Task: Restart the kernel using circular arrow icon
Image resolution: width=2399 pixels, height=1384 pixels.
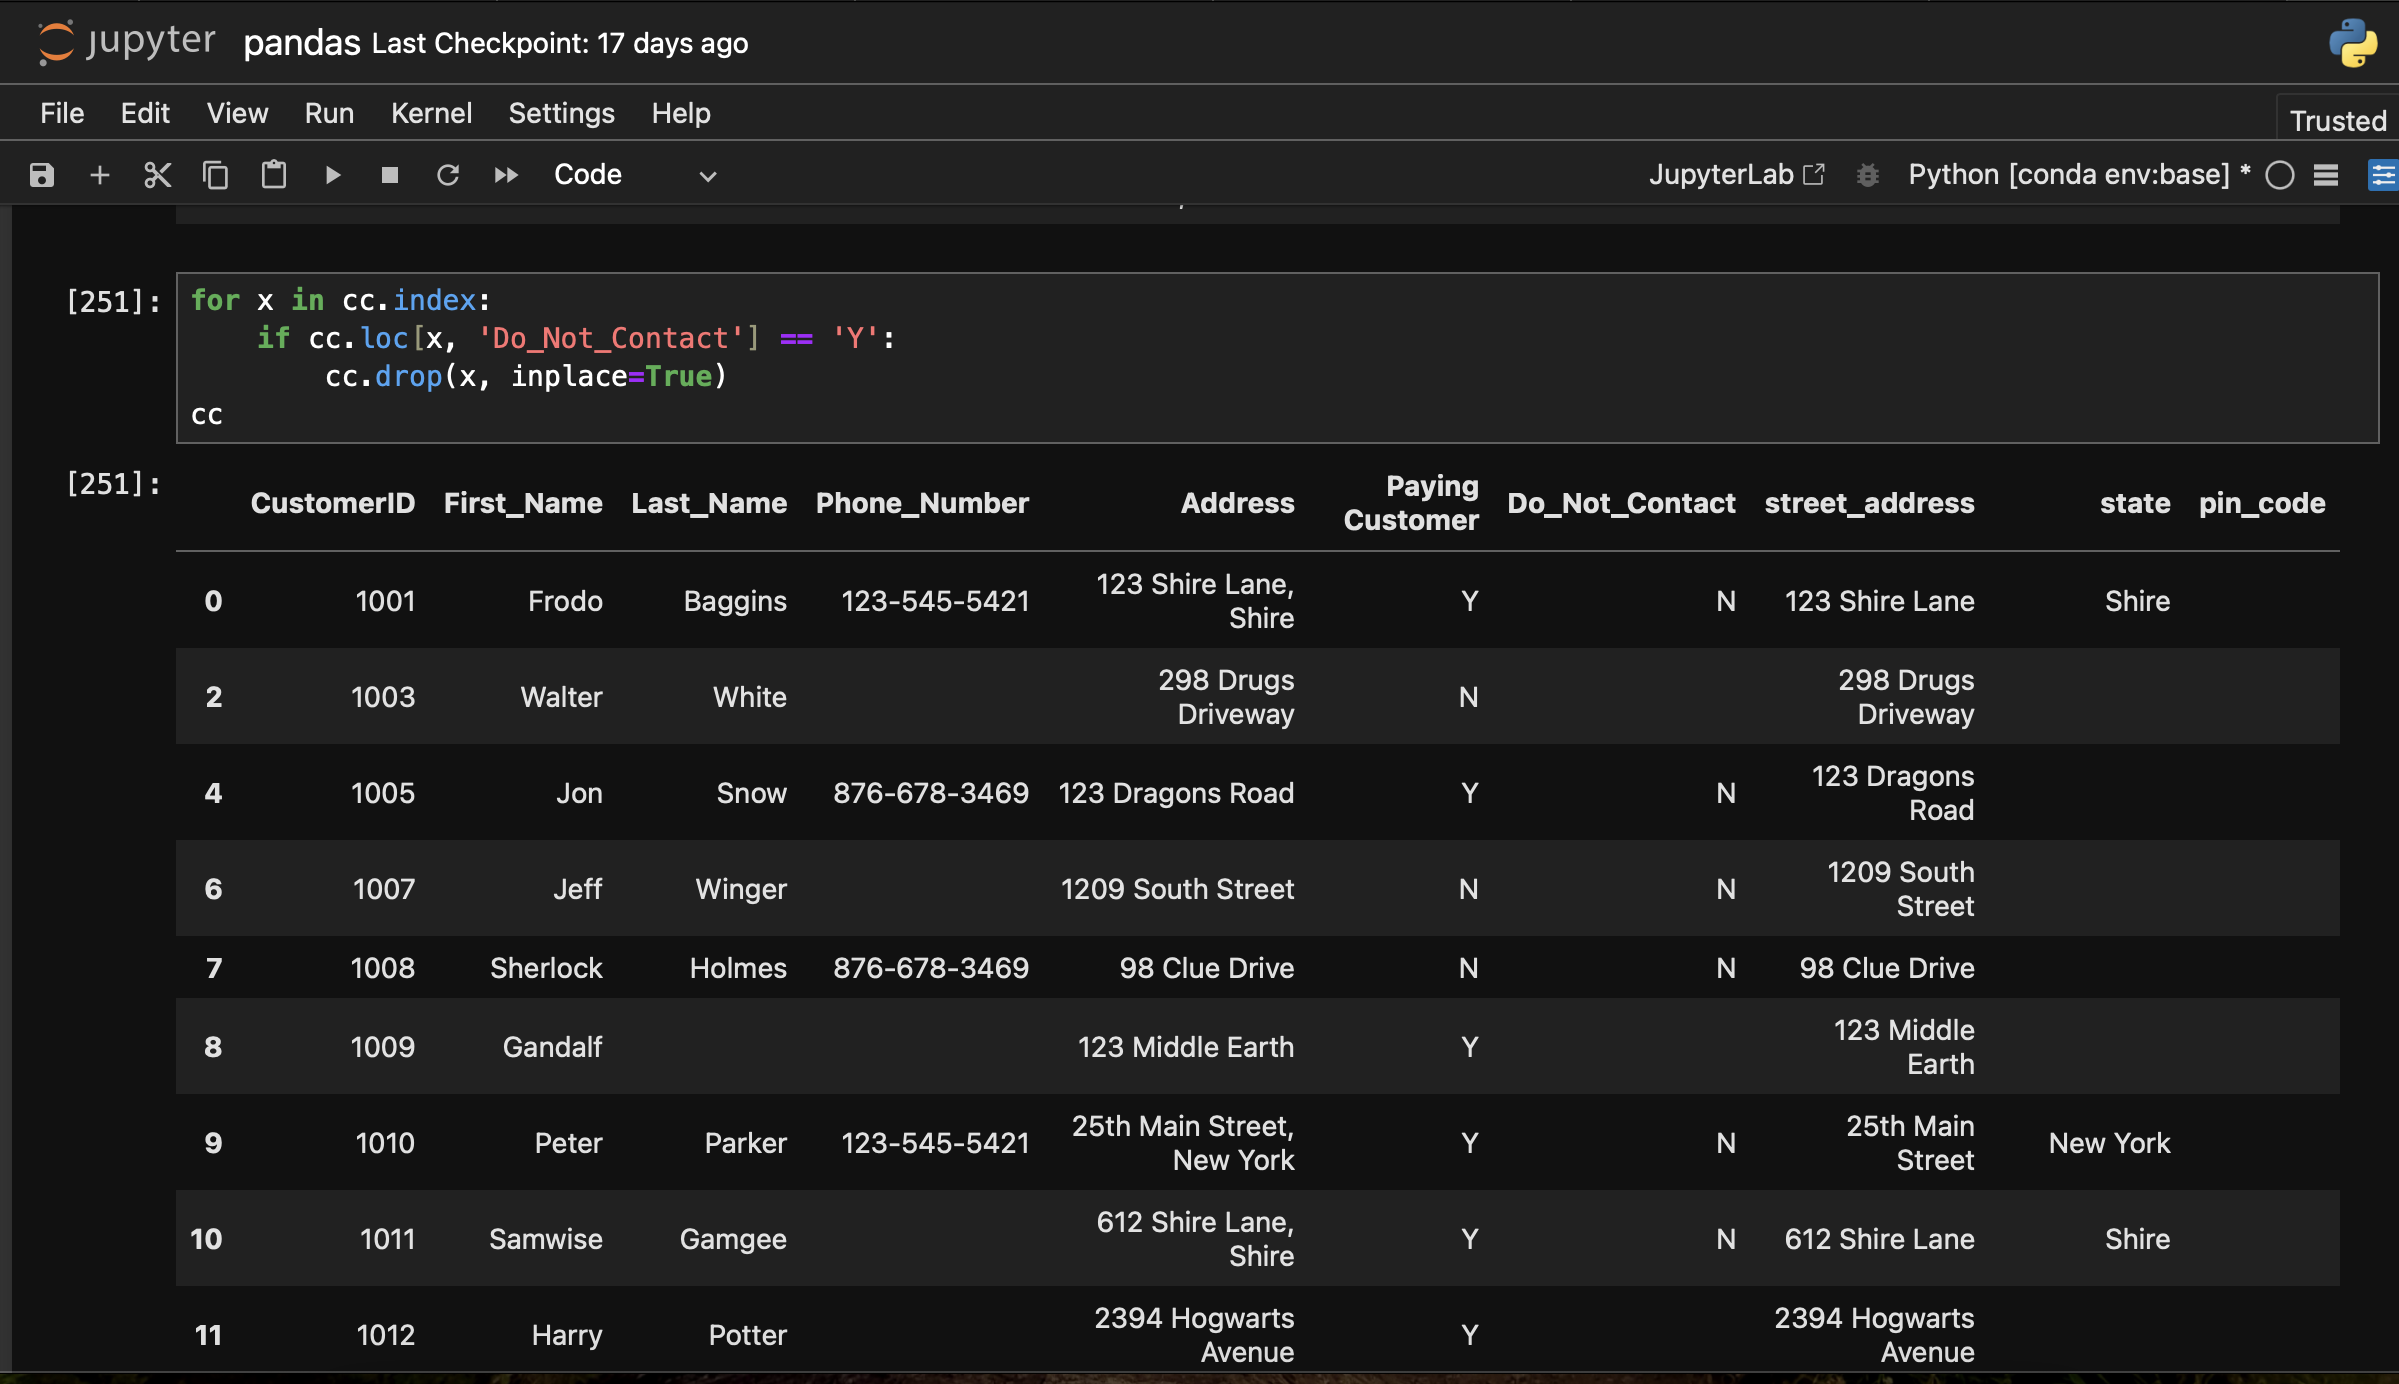Action: coord(447,175)
